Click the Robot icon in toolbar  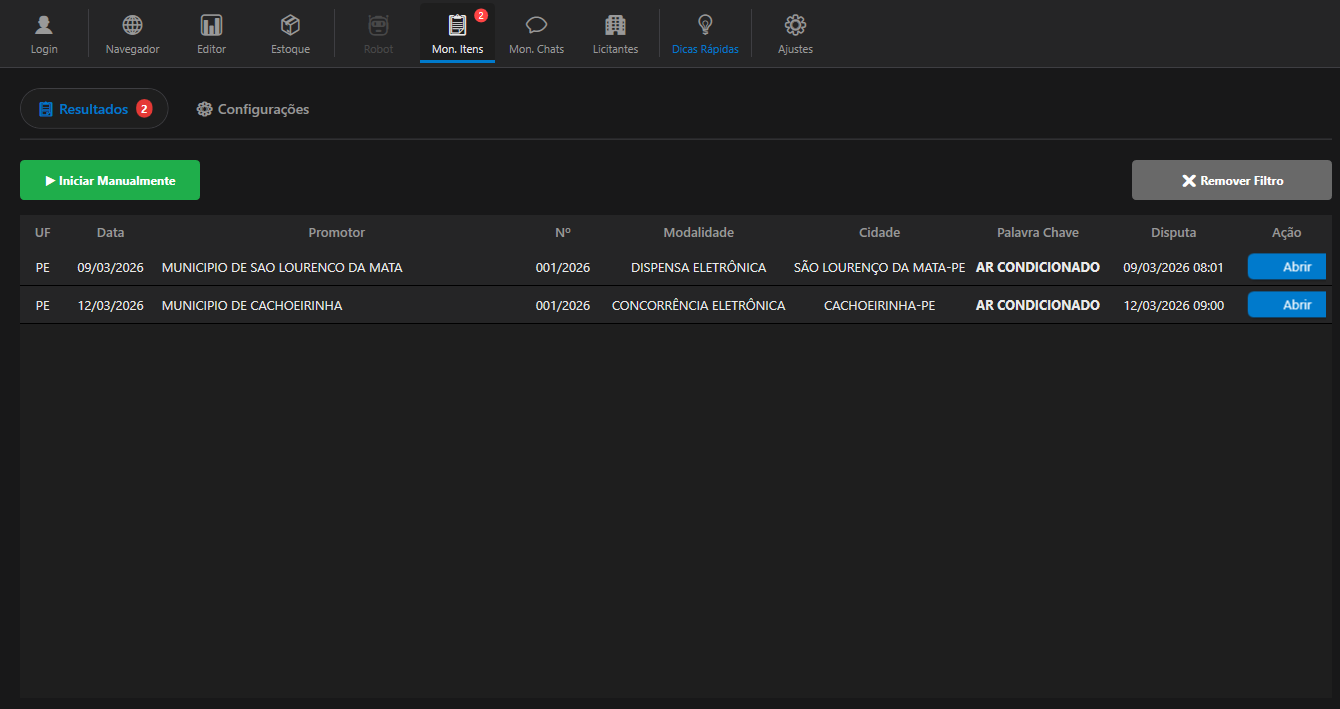click(x=378, y=26)
